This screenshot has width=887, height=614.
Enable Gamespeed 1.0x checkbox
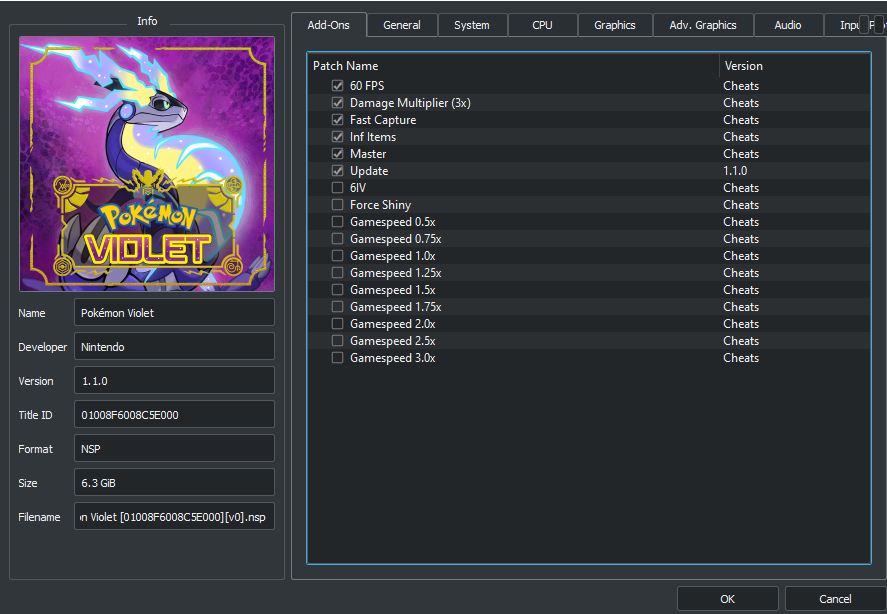337,255
